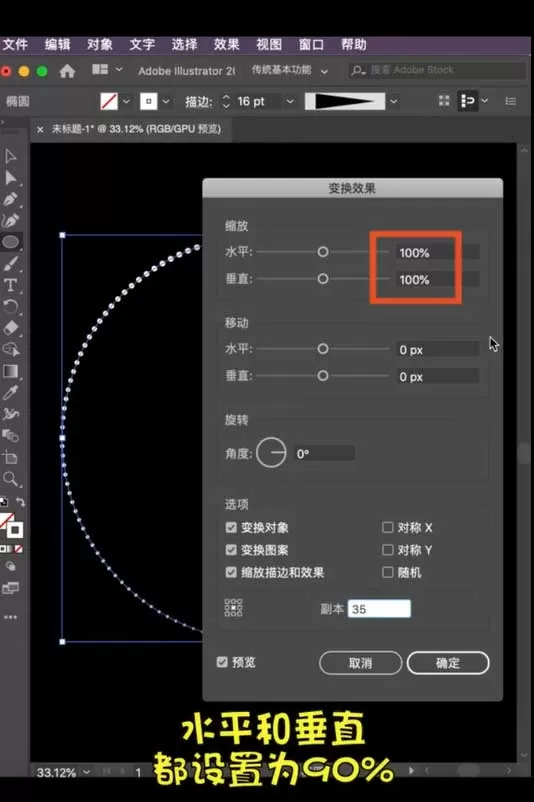This screenshot has height=802, width=534.
Task: Uncheck 变换图案 checkbox
Action: pos(231,550)
